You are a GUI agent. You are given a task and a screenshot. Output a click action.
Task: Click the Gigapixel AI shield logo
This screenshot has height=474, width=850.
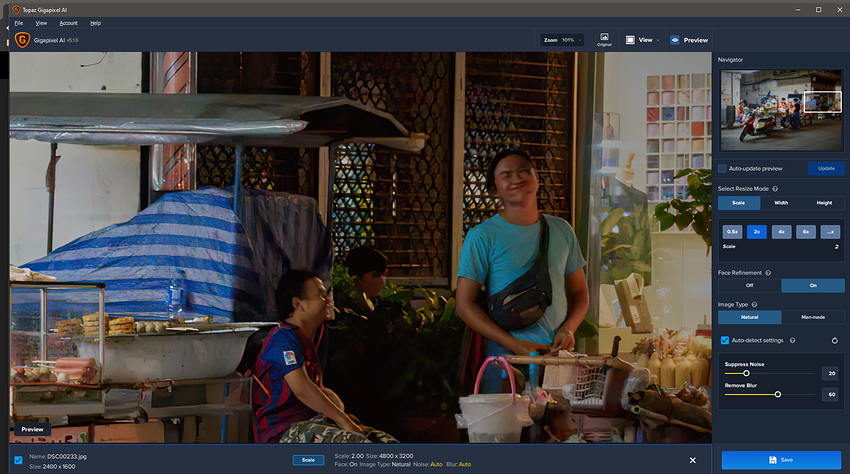tap(21, 40)
